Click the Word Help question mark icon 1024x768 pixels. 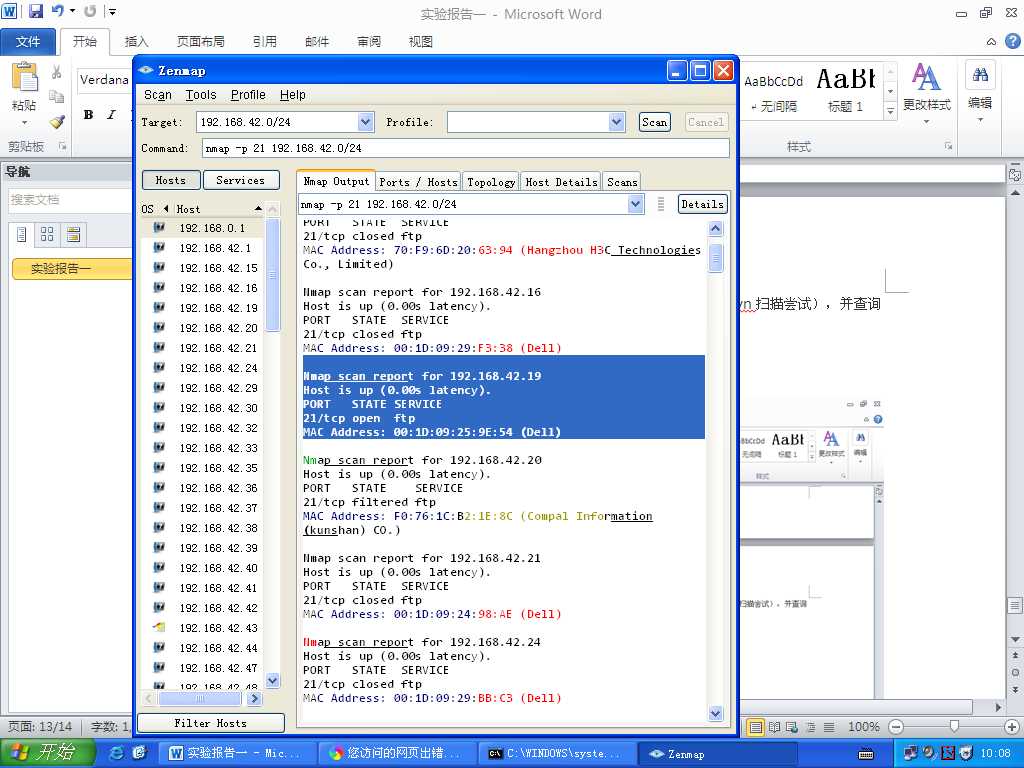[x=1012, y=41]
